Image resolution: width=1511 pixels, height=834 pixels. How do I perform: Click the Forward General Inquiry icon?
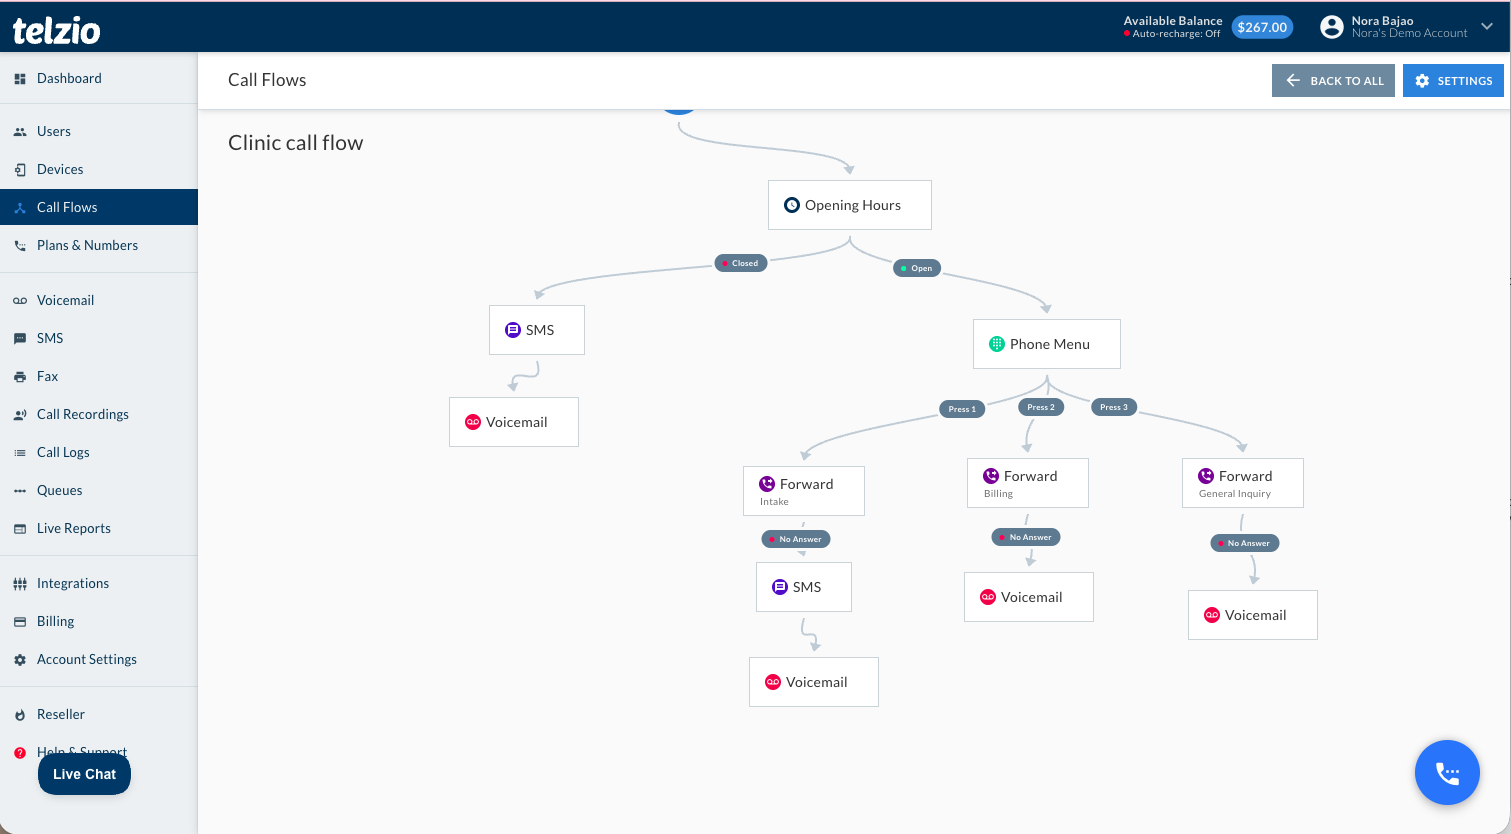(1206, 476)
